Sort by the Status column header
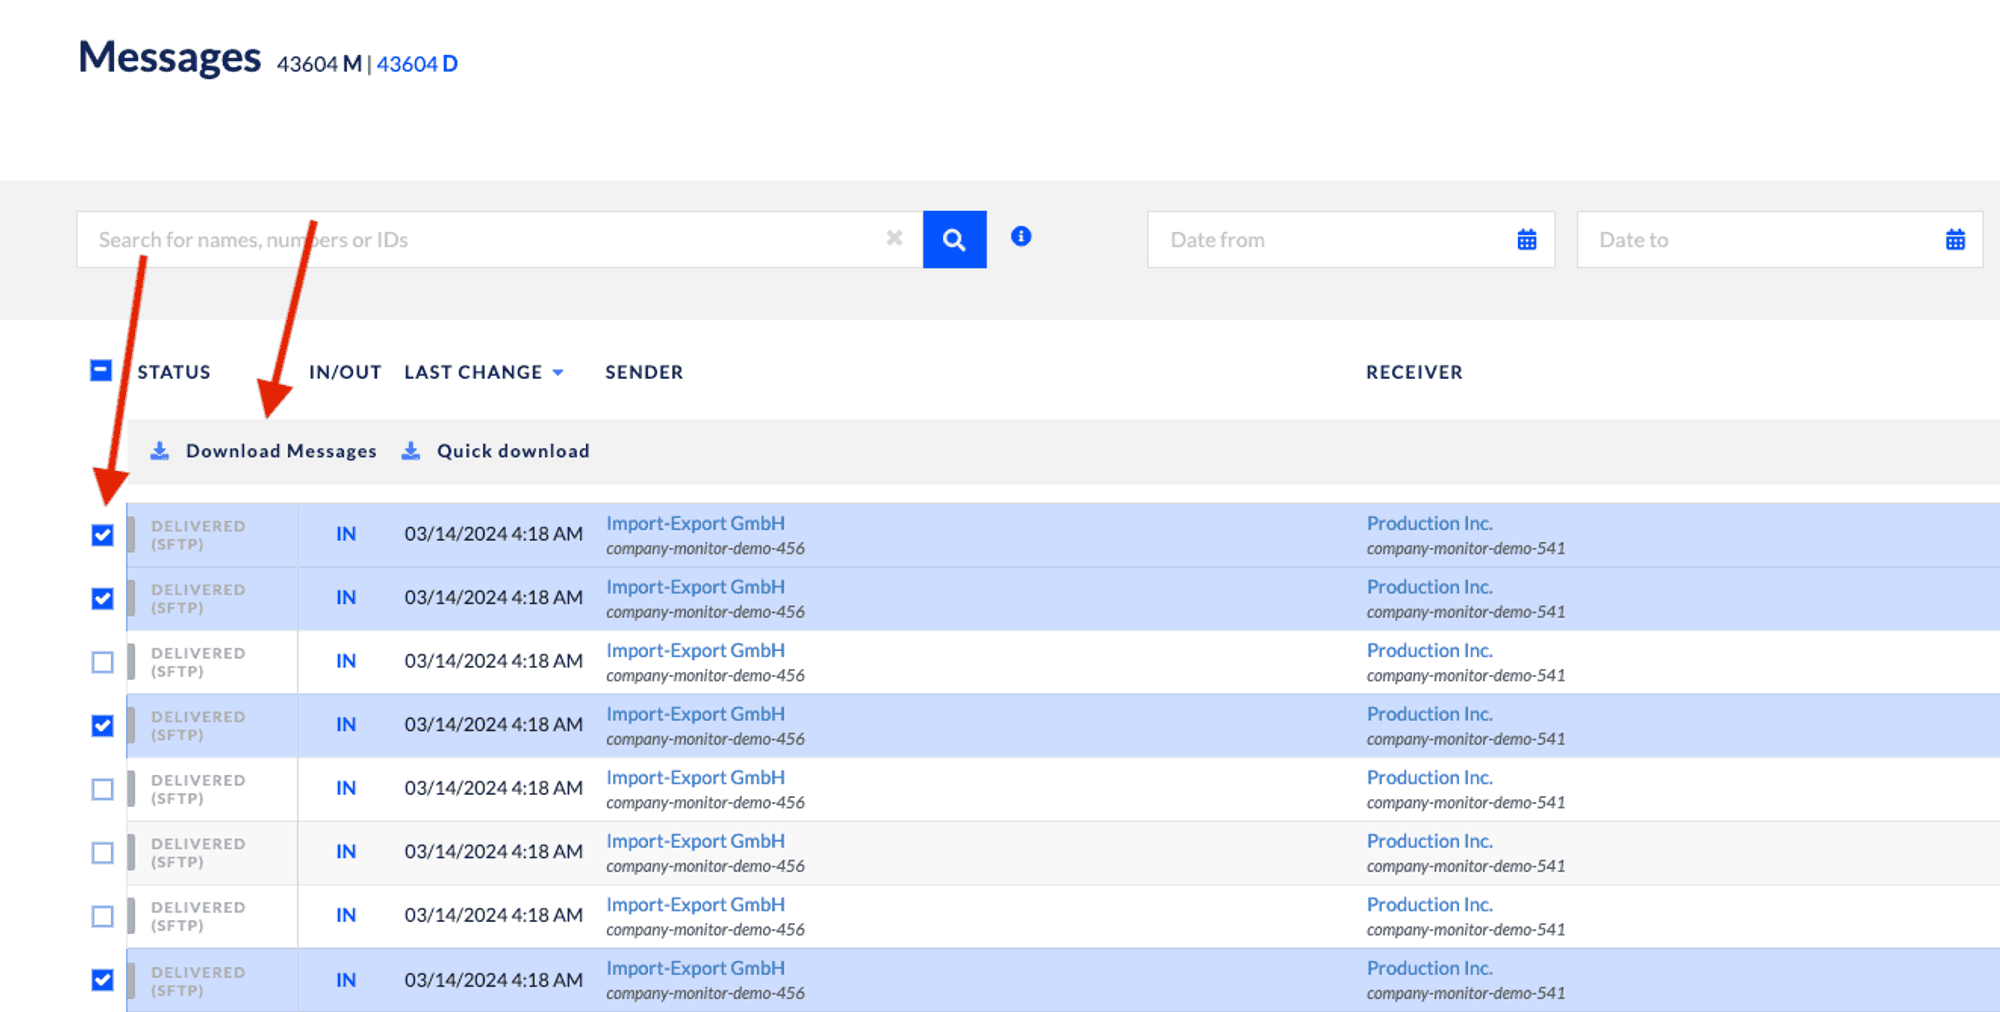2000x1012 pixels. (174, 372)
